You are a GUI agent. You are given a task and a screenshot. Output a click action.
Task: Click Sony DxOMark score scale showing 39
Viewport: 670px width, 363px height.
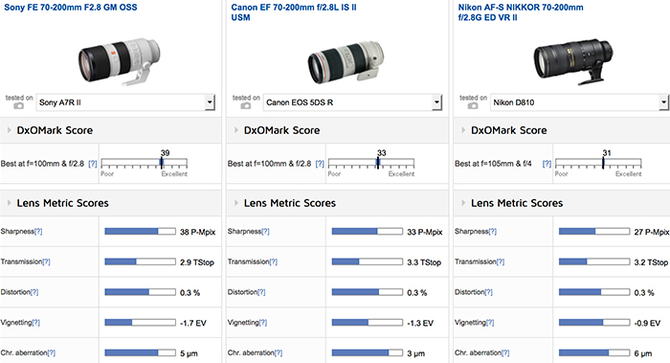144,163
